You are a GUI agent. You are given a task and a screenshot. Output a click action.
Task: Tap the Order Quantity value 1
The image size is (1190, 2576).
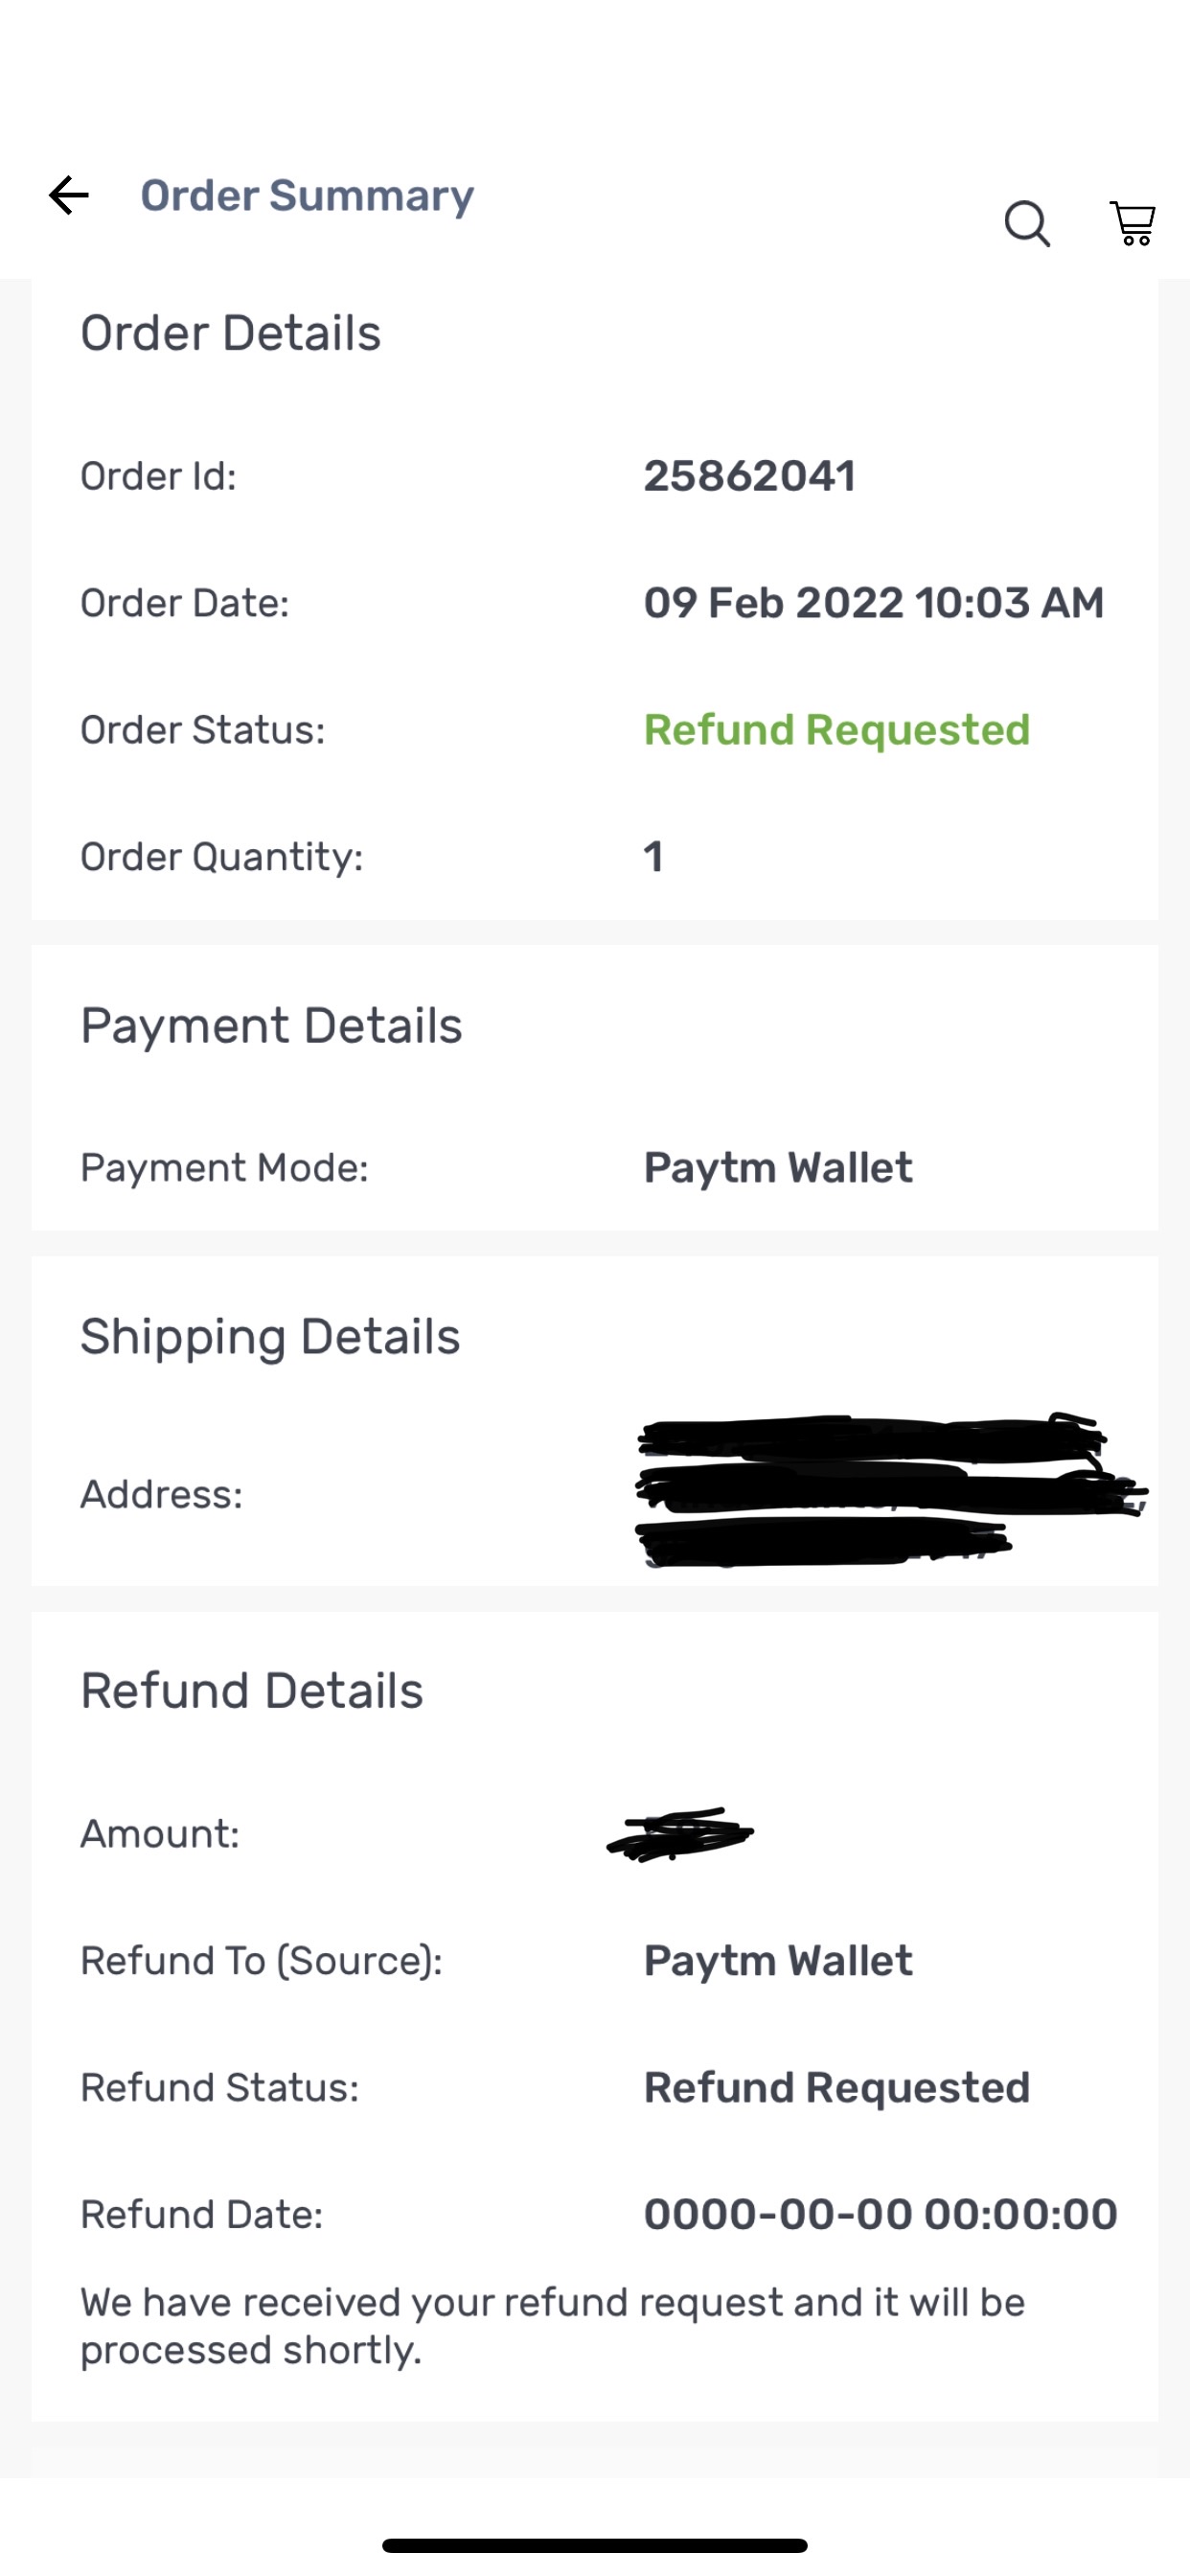tap(653, 857)
